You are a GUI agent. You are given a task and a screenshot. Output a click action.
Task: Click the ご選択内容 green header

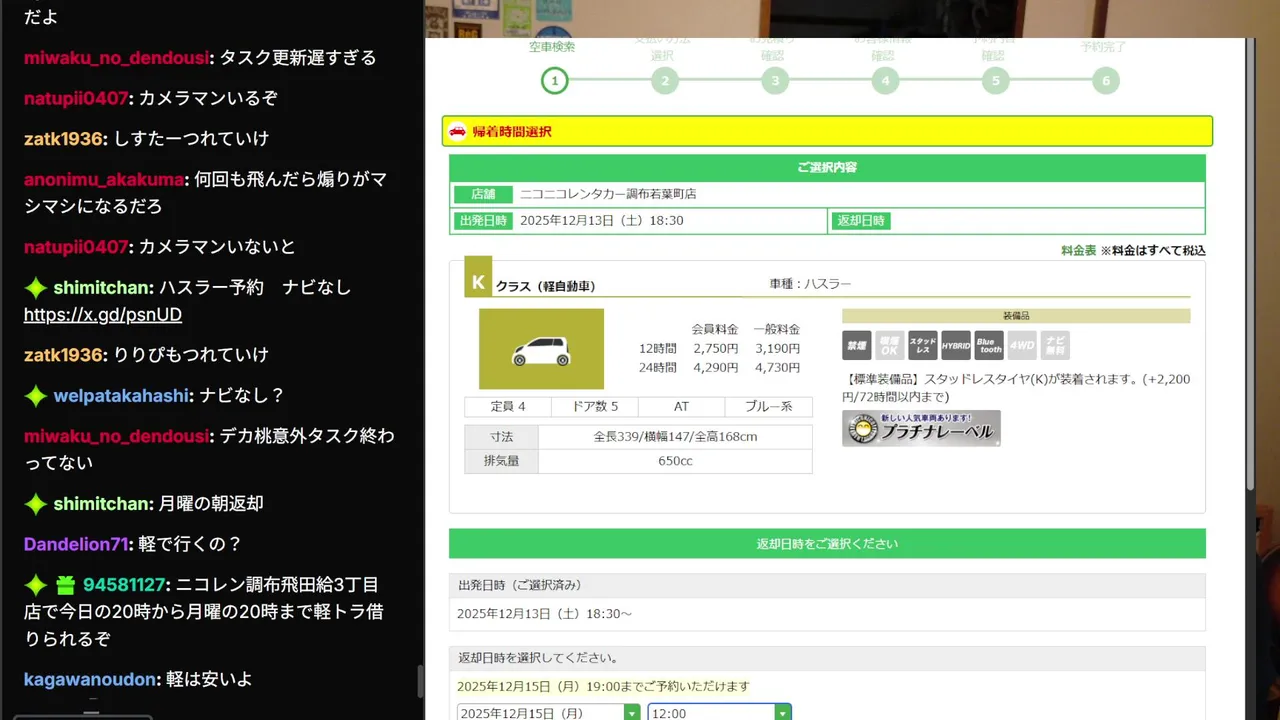[x=827, y=168]
